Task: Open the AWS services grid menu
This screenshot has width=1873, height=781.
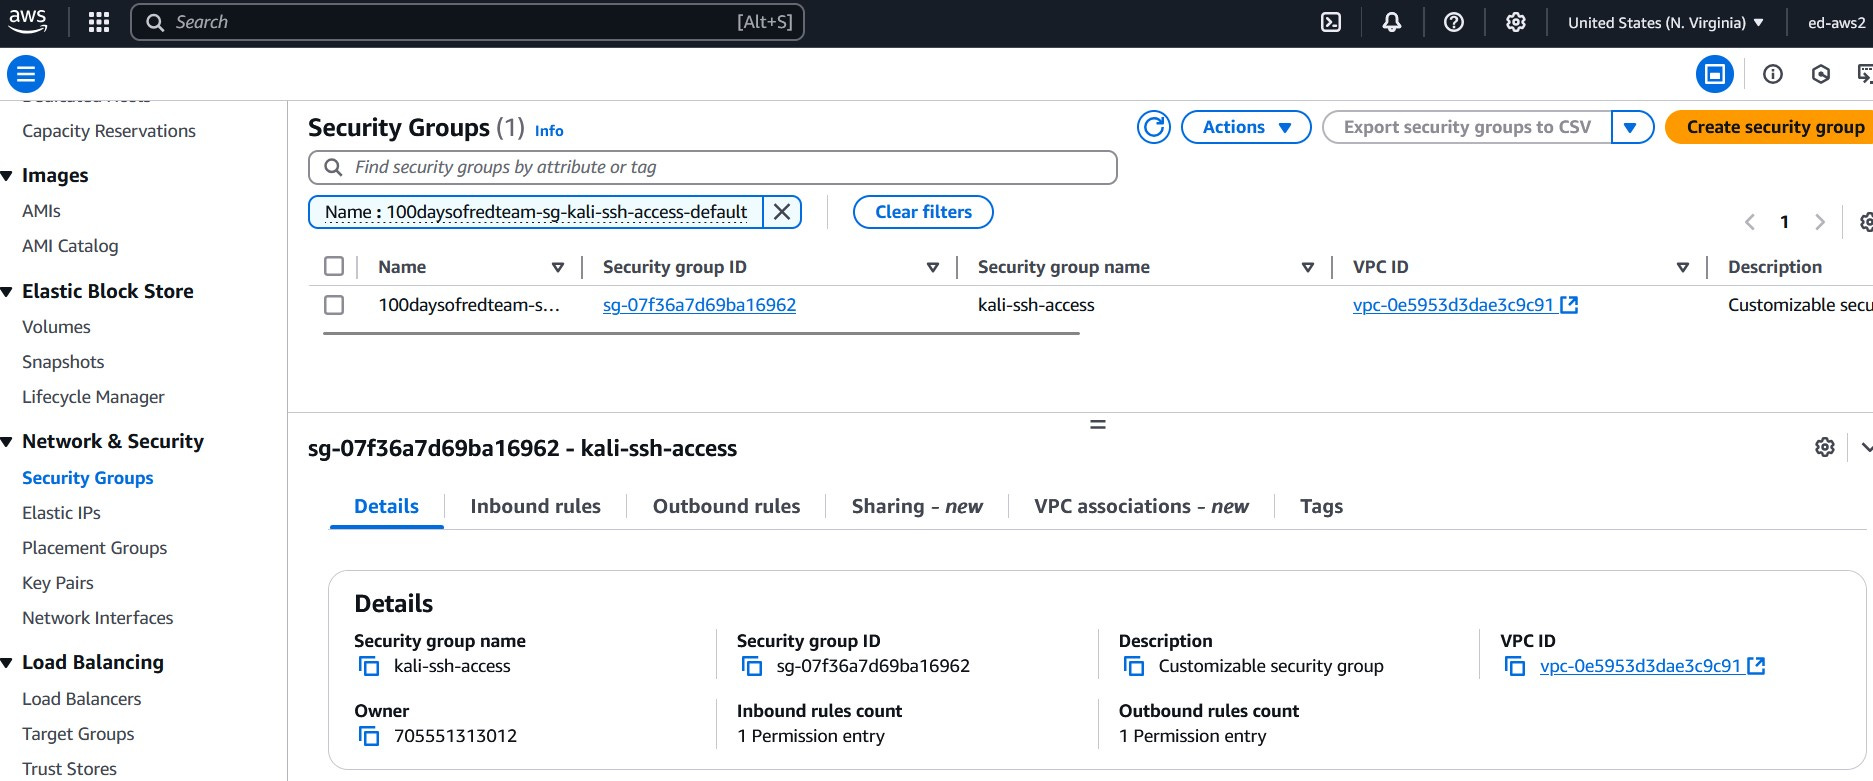Action: (99, 22)
